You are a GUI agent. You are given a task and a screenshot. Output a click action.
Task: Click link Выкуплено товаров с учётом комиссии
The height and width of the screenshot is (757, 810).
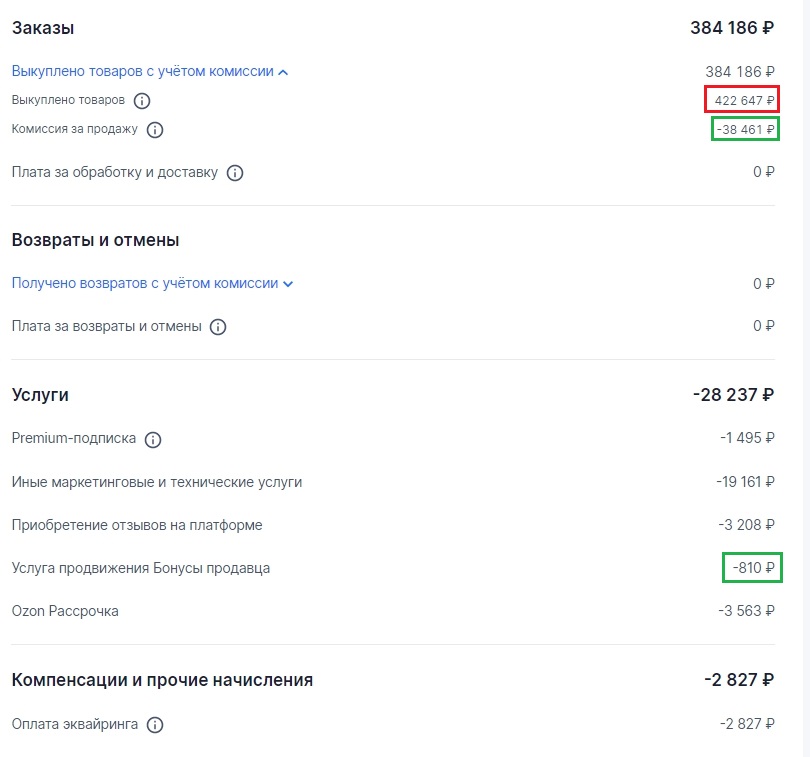pos(143,71)
